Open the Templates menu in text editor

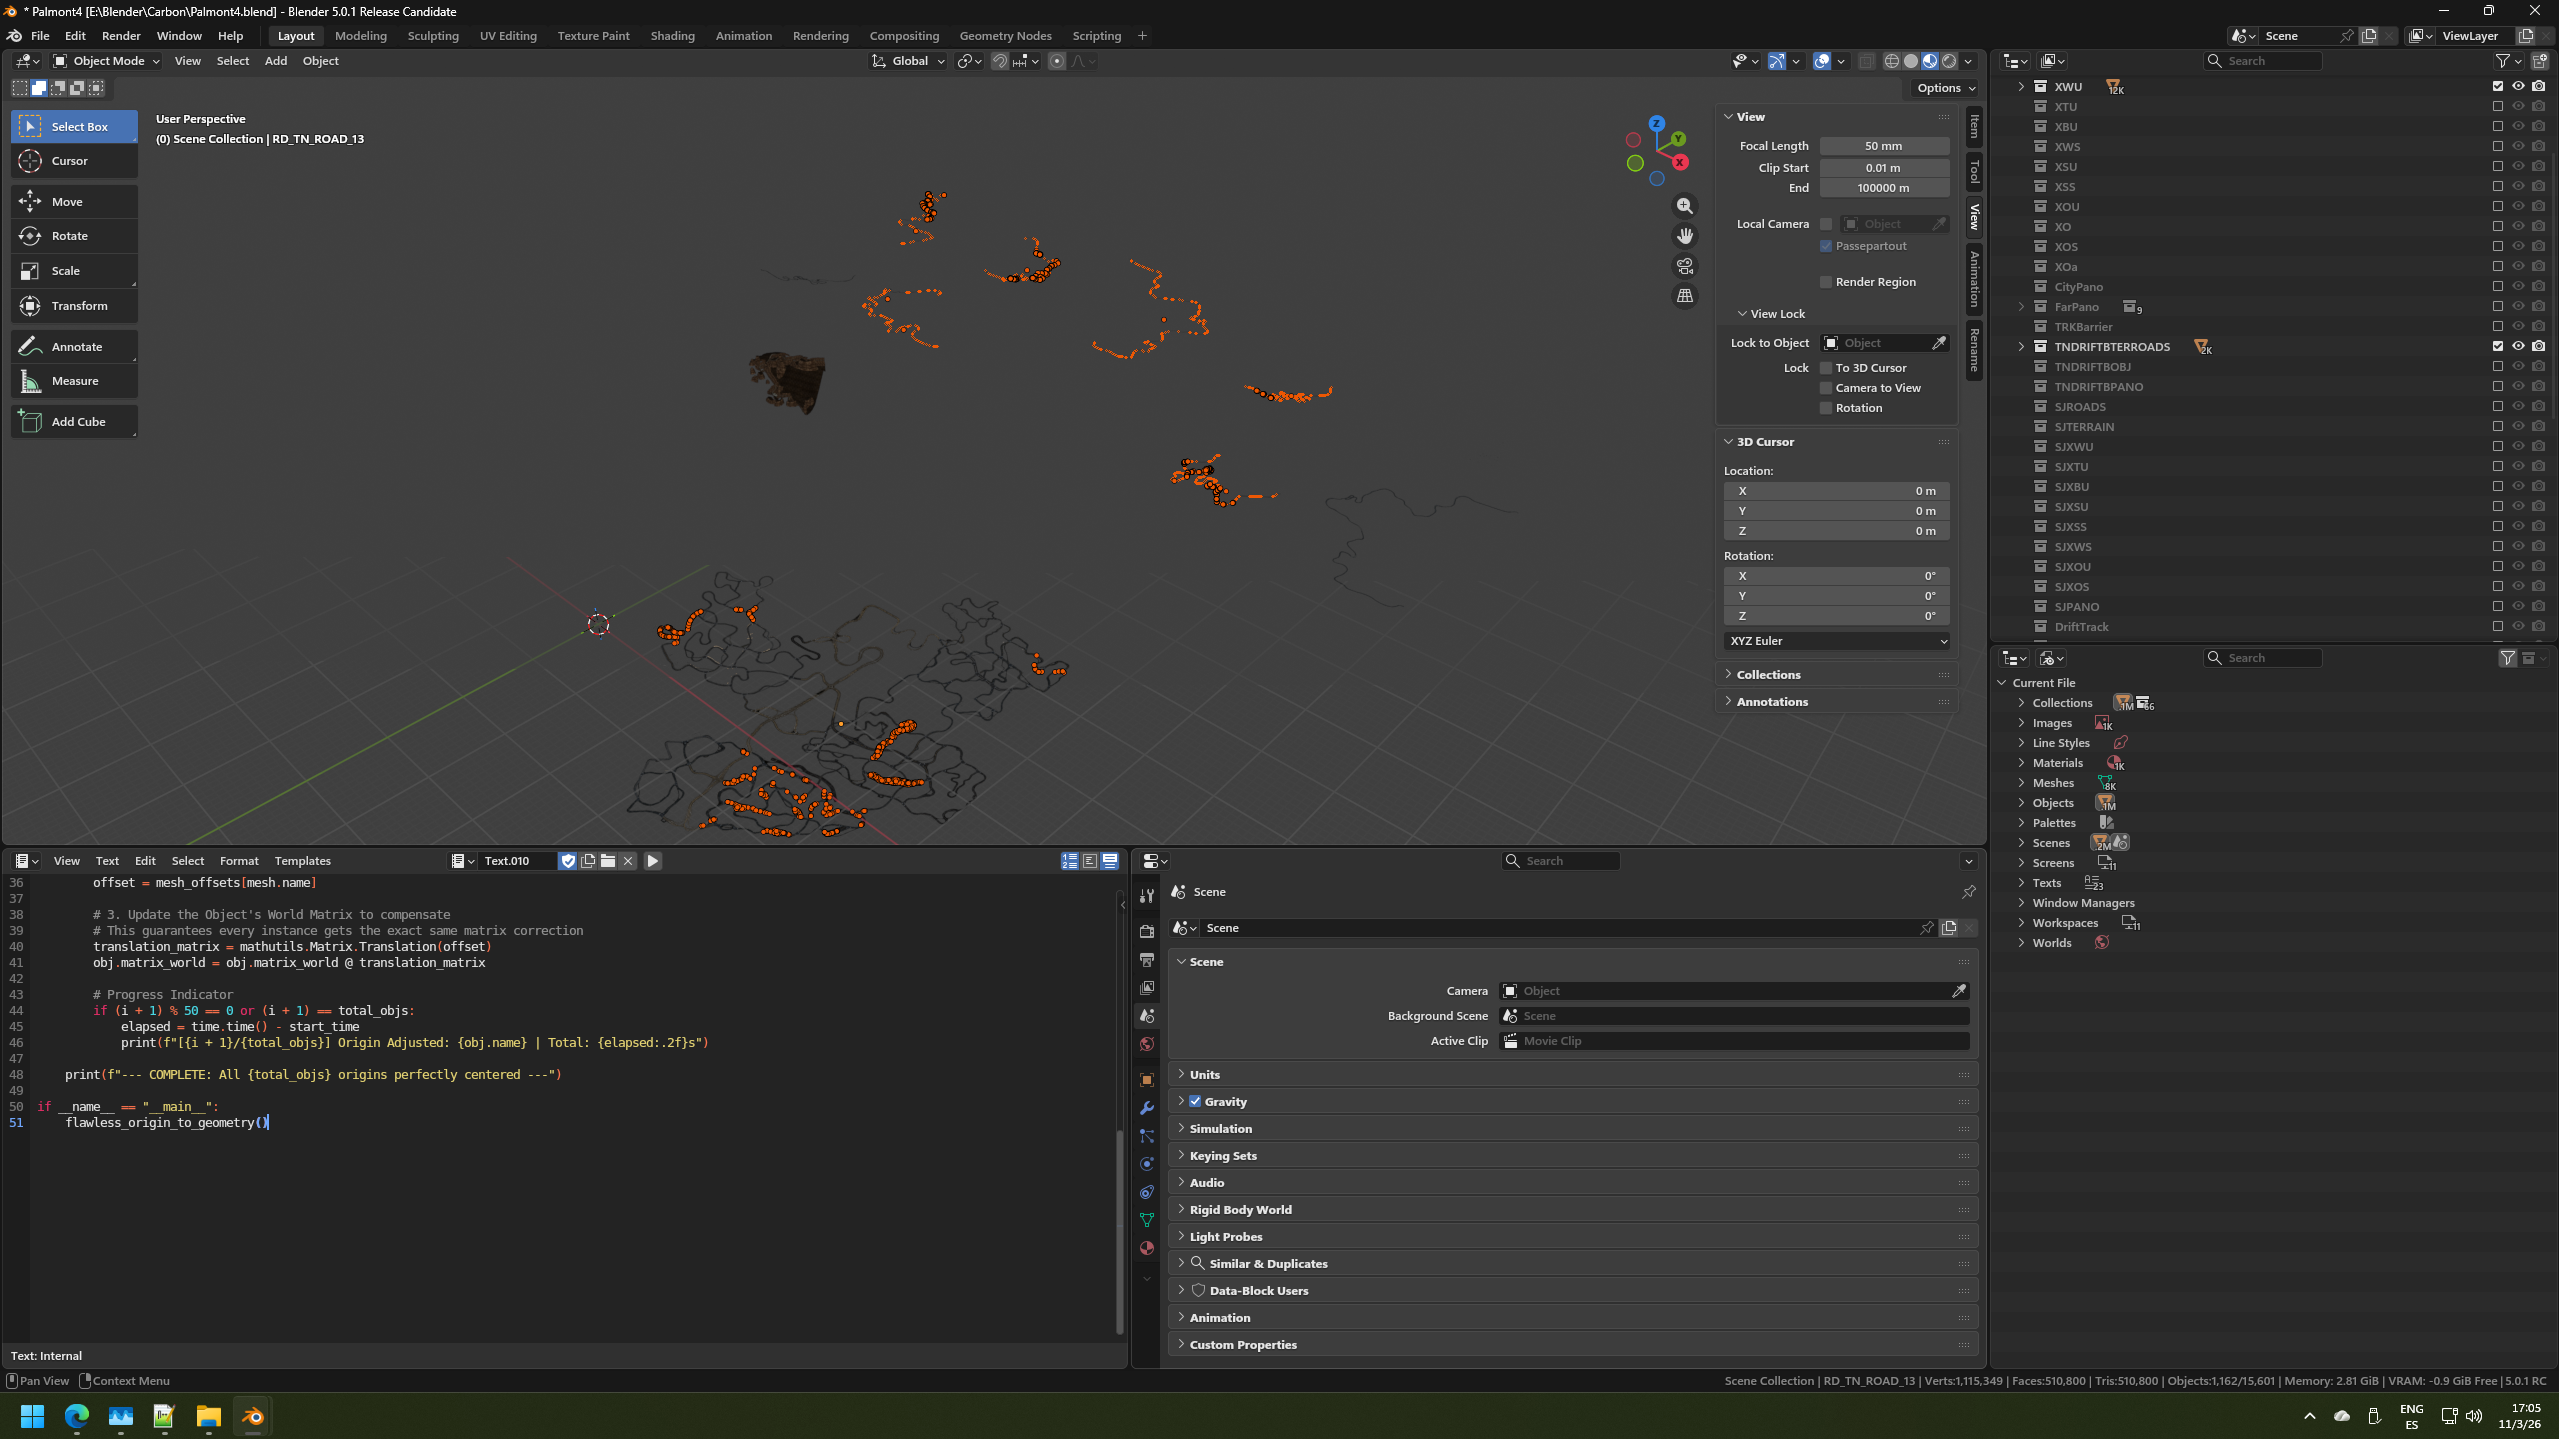pos(302,861)
